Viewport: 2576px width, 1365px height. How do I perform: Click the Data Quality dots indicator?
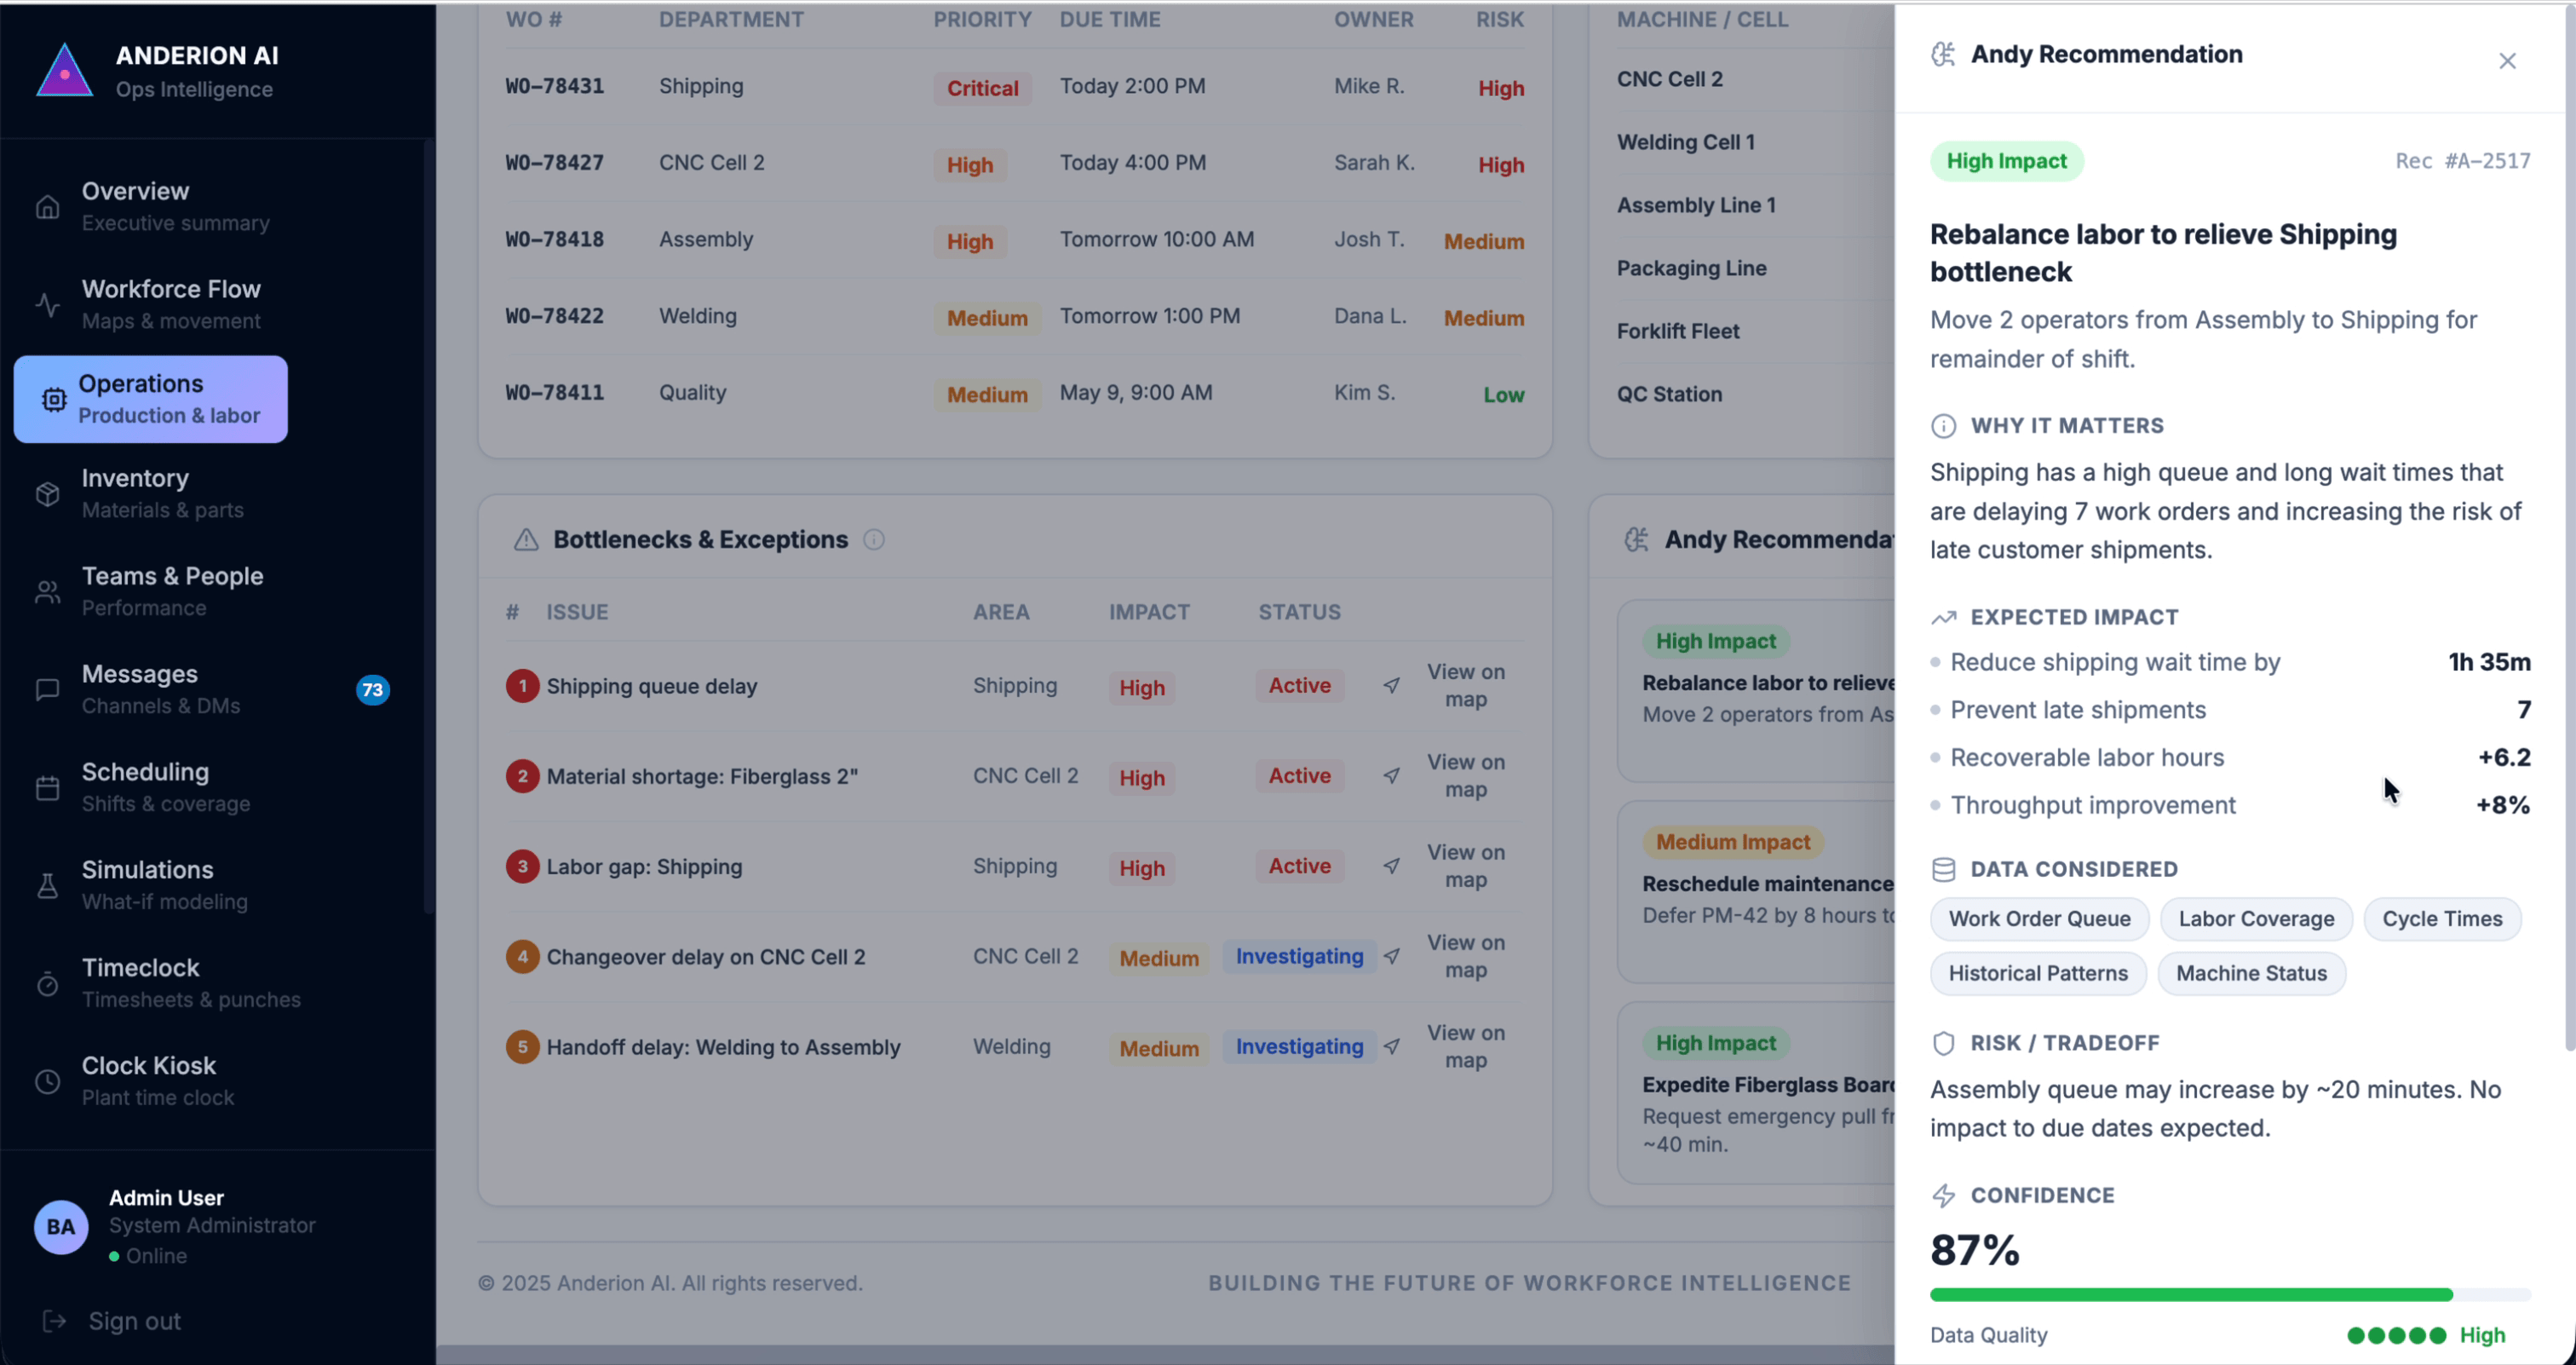[x=2396, y=1336]
